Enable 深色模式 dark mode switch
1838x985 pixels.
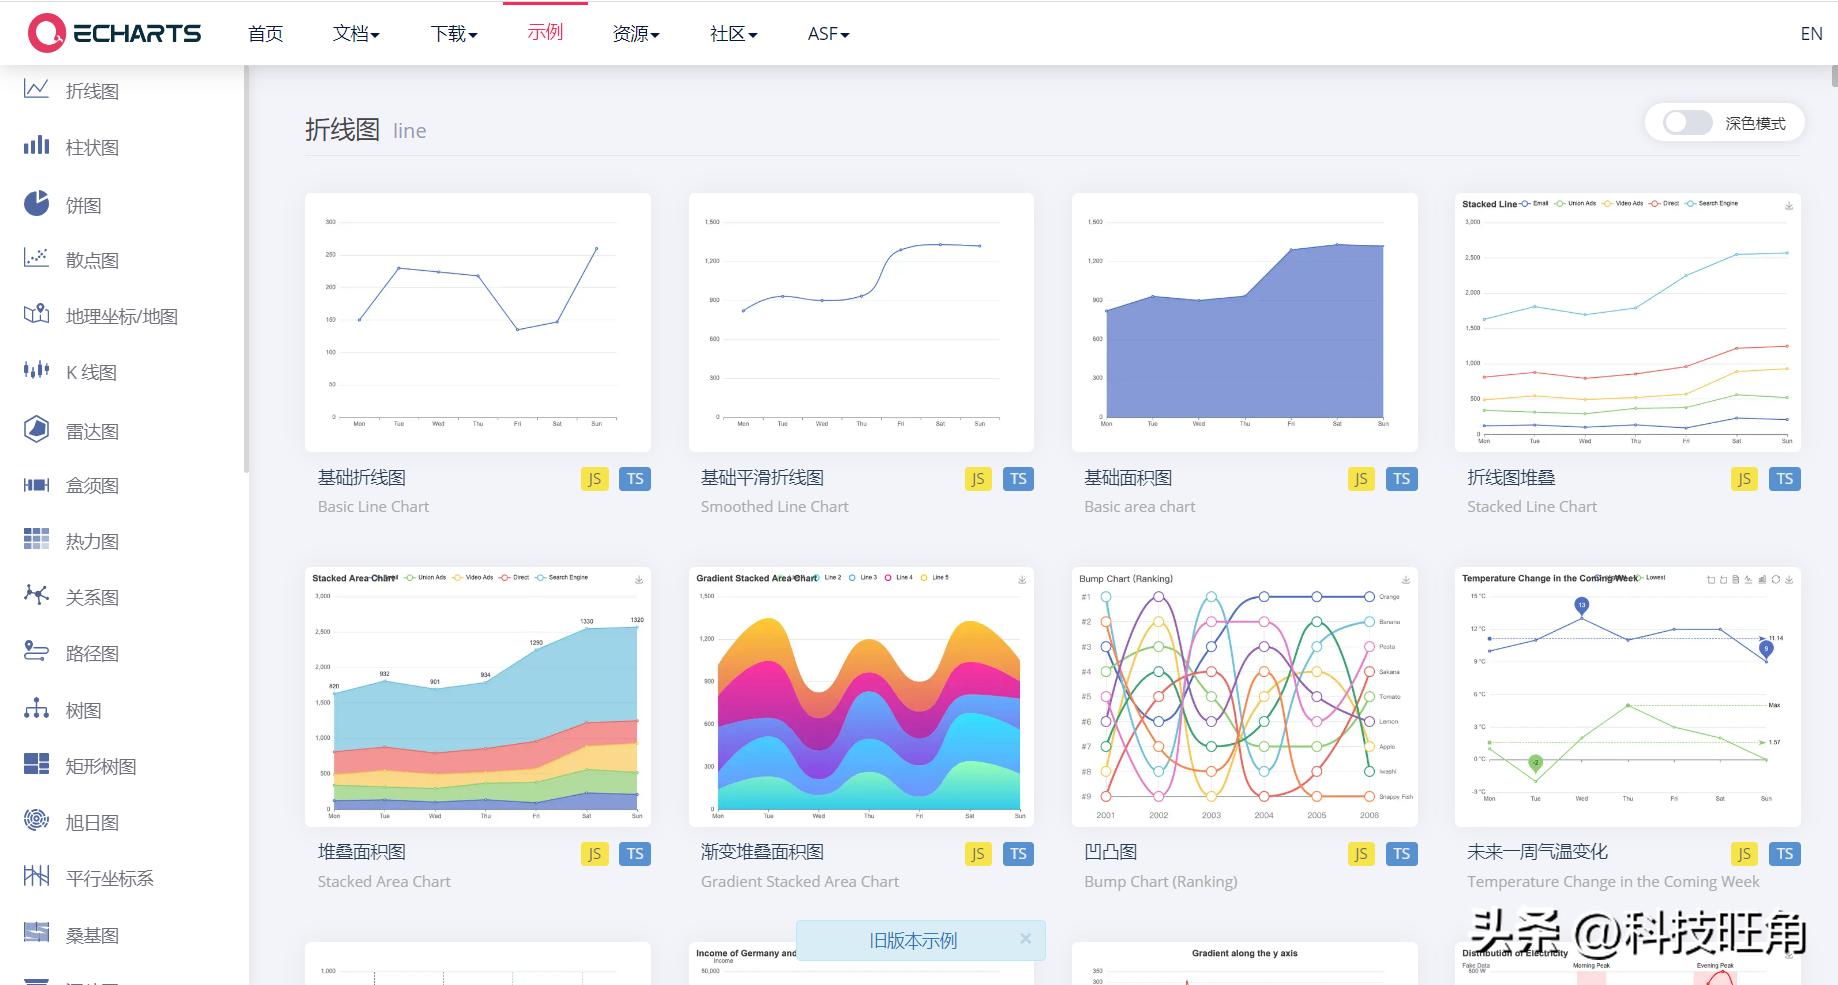coord(1686,122)
